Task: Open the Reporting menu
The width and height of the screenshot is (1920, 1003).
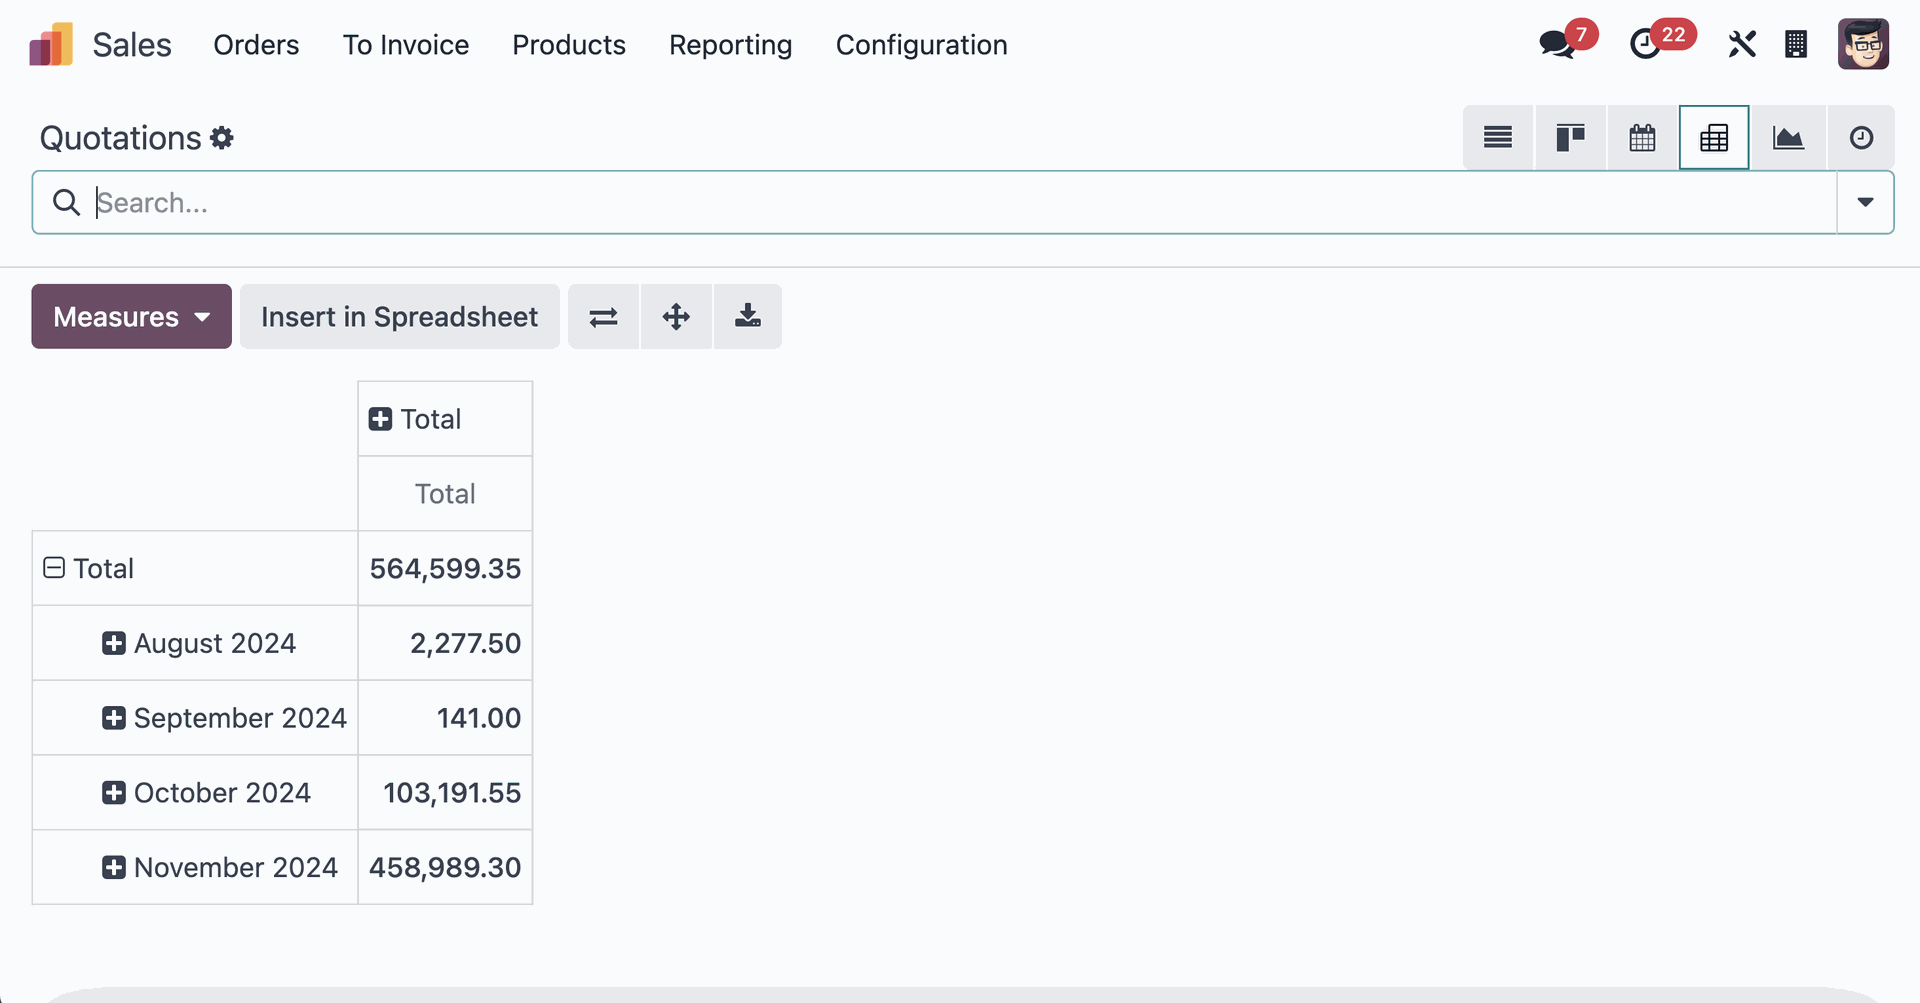Action: [730, 45]
